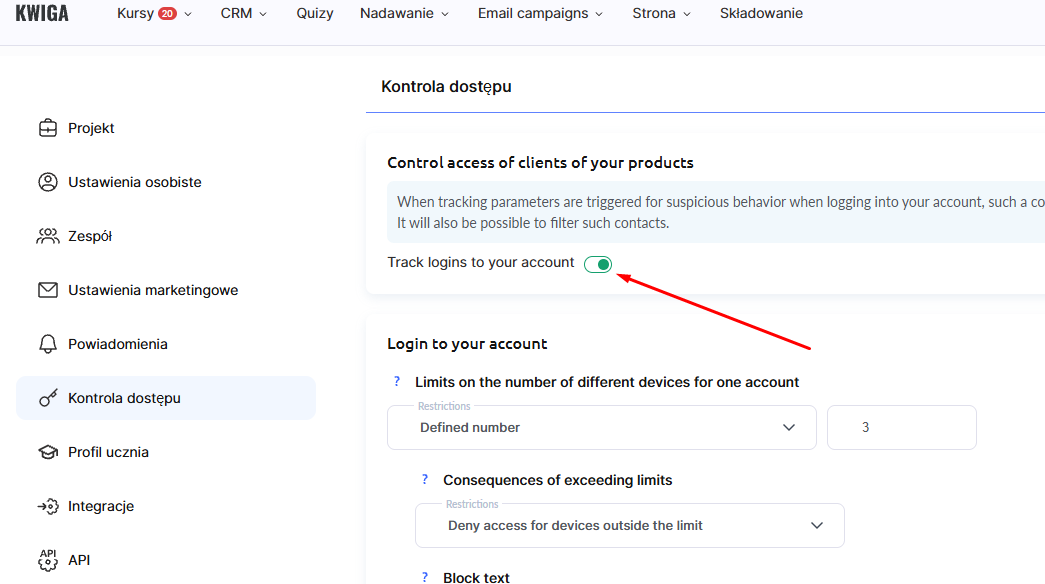The width and height of the screenshot is (1045, 584).
Task: Click the Integracje sidebar icon
Action: pyautogui.click(x=47, y=506)
